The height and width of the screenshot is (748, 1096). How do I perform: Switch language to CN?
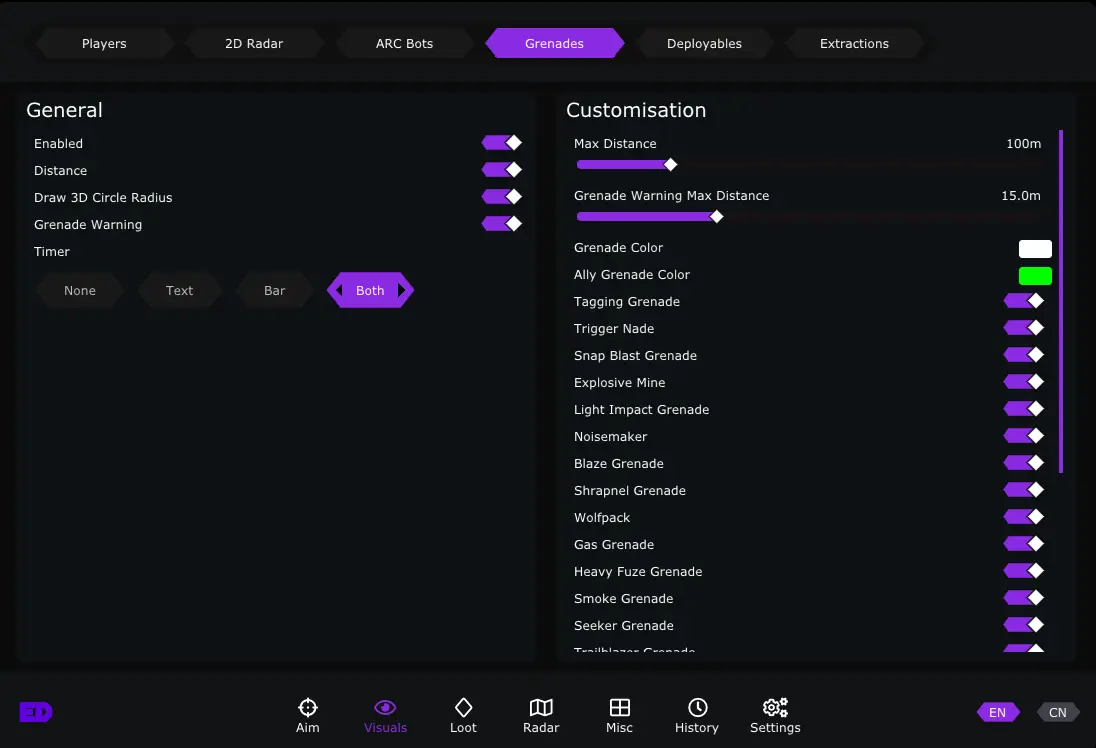click(x=1057, y=713)
